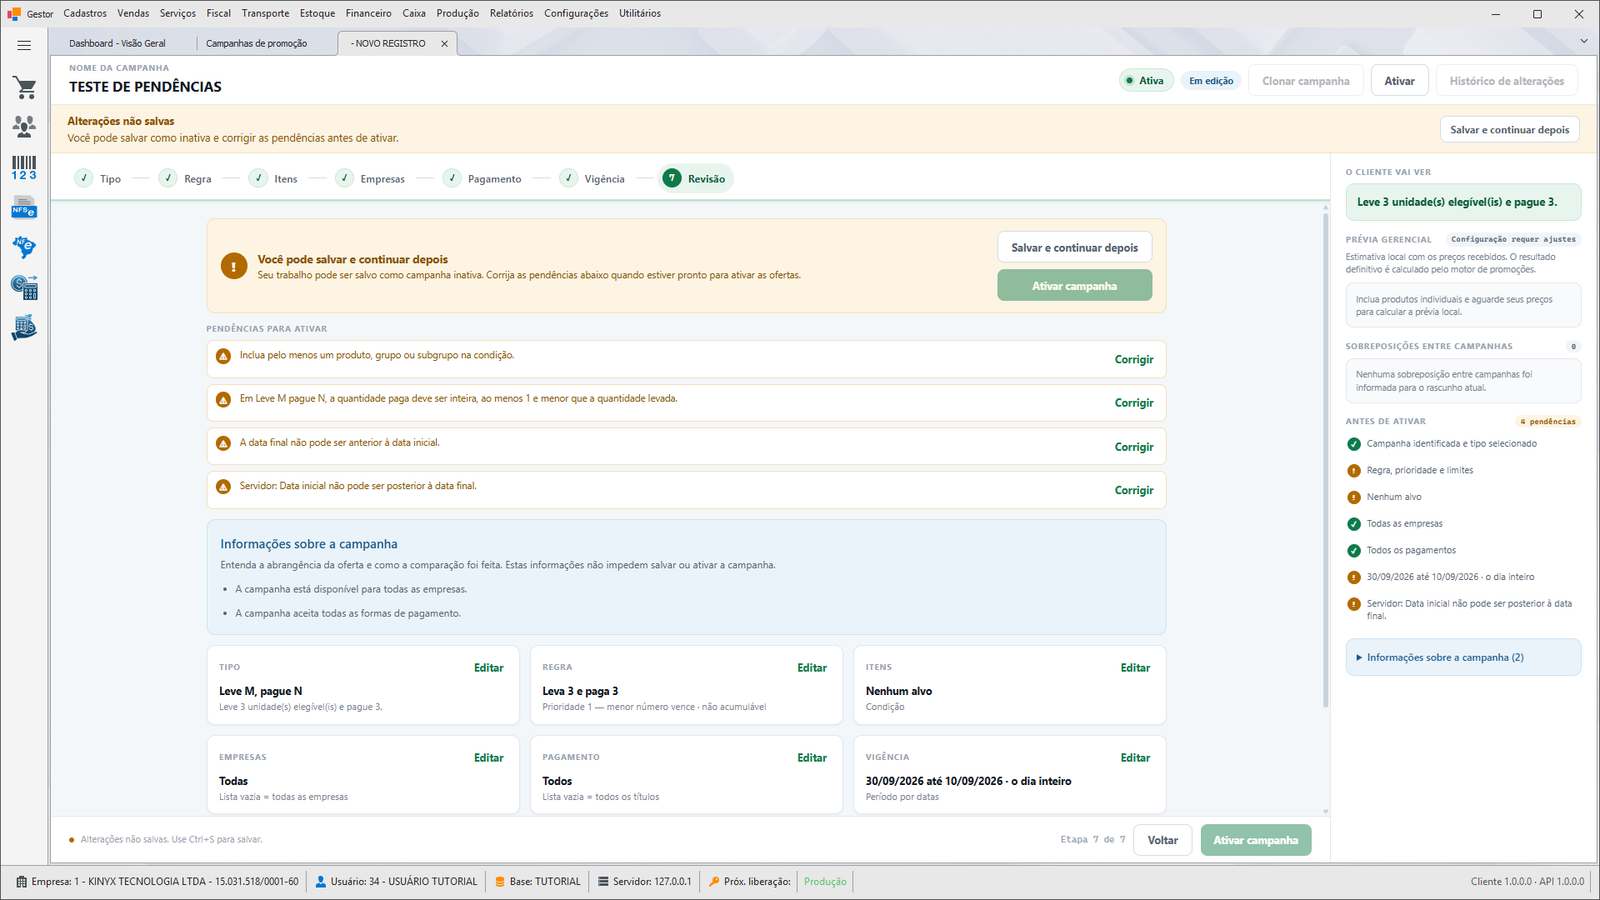Go to the Pagamento step
This screenshot has width=1600, height=900.
pos(483,179)
